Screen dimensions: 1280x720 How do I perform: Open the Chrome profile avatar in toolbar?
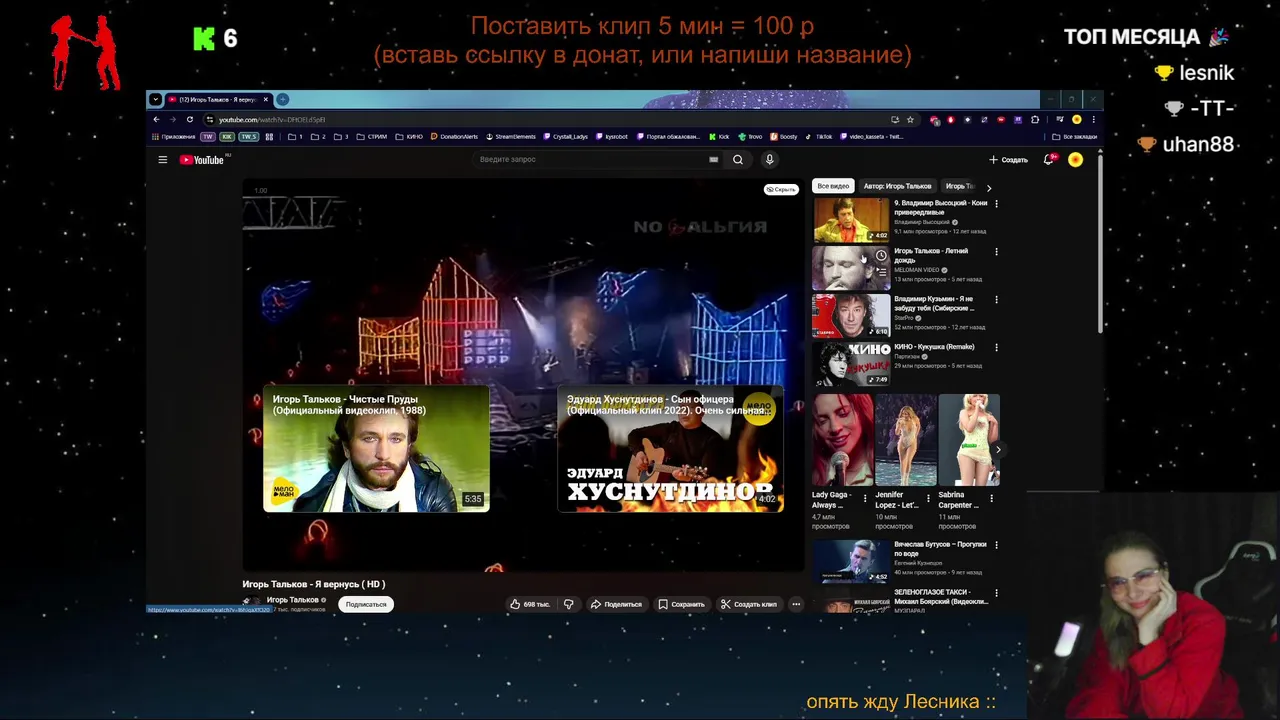[1077, 119]
